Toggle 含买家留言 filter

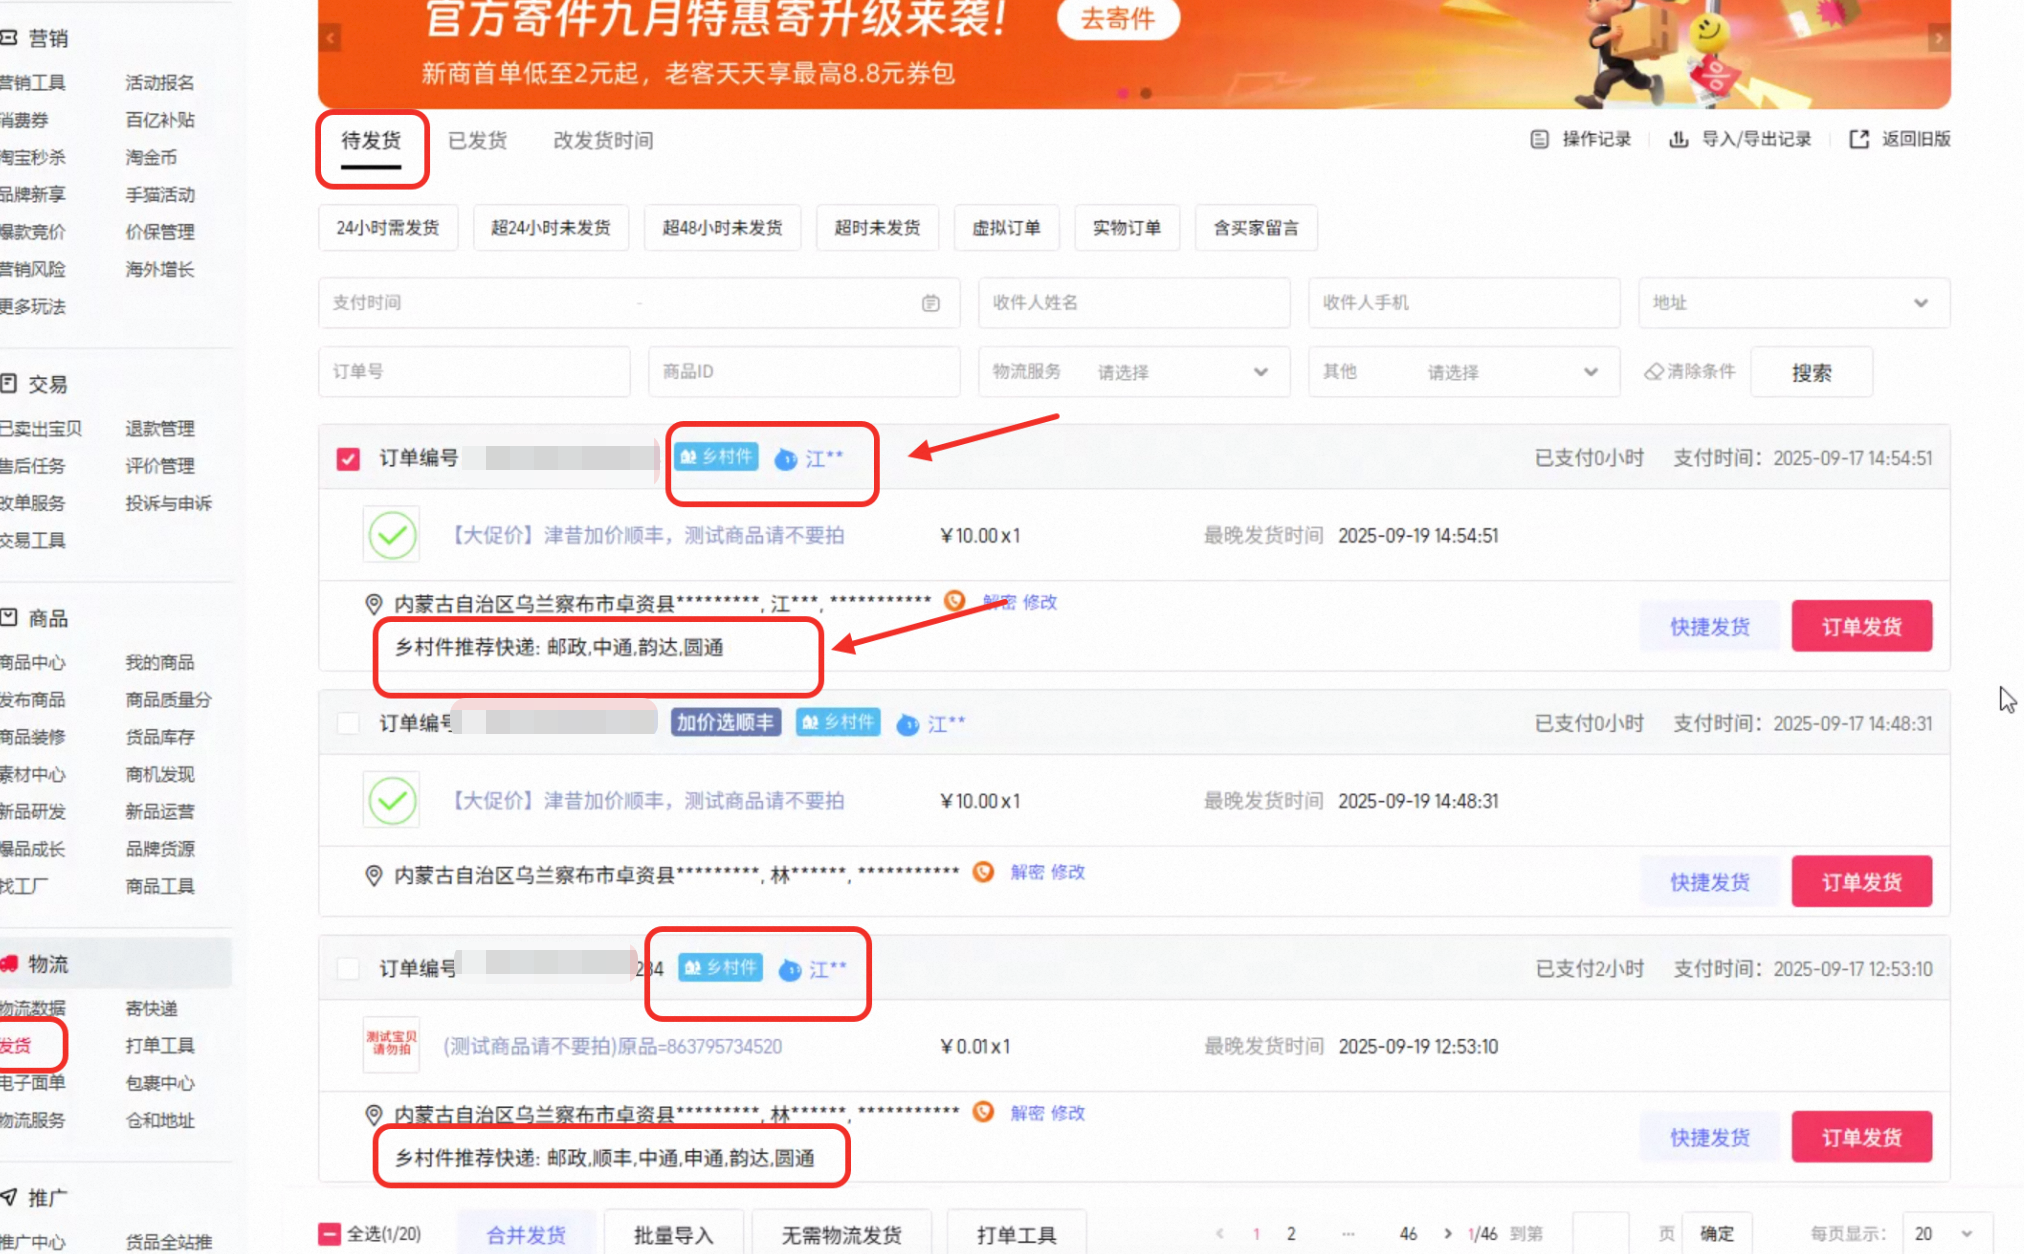(x=1256, y=228)
